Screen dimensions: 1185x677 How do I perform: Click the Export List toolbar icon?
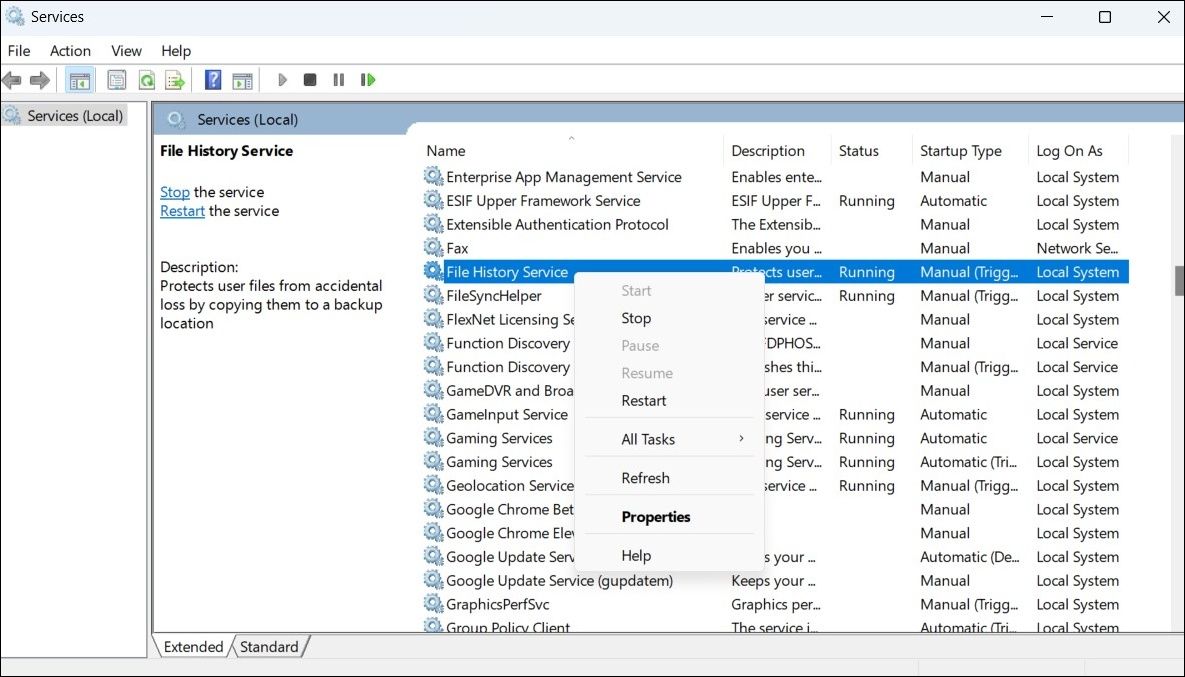pyautogui.click(x=175, y=79)
